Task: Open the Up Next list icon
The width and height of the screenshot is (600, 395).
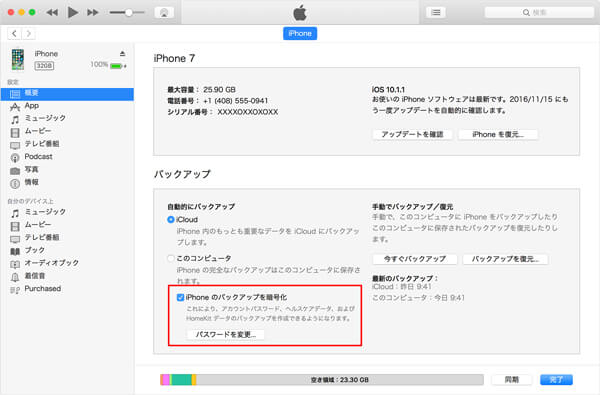Action: (435, 13)
